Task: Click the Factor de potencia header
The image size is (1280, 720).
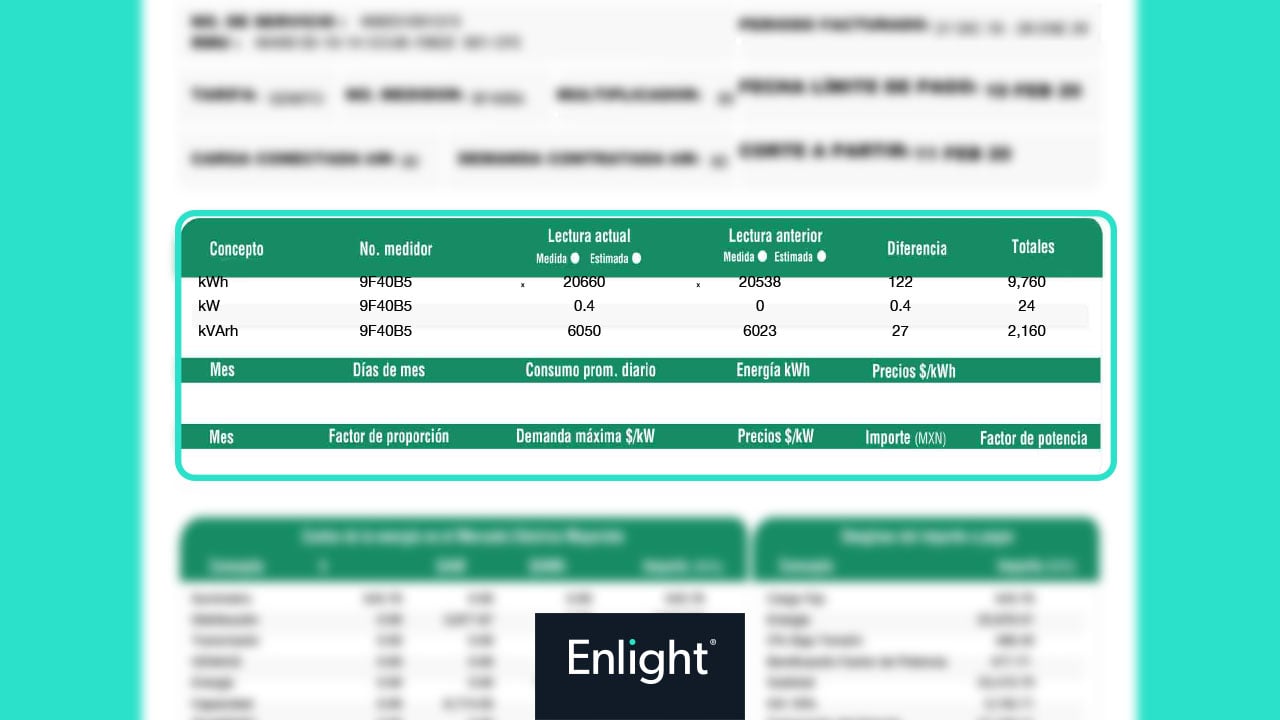Action: pos(1034,438)
